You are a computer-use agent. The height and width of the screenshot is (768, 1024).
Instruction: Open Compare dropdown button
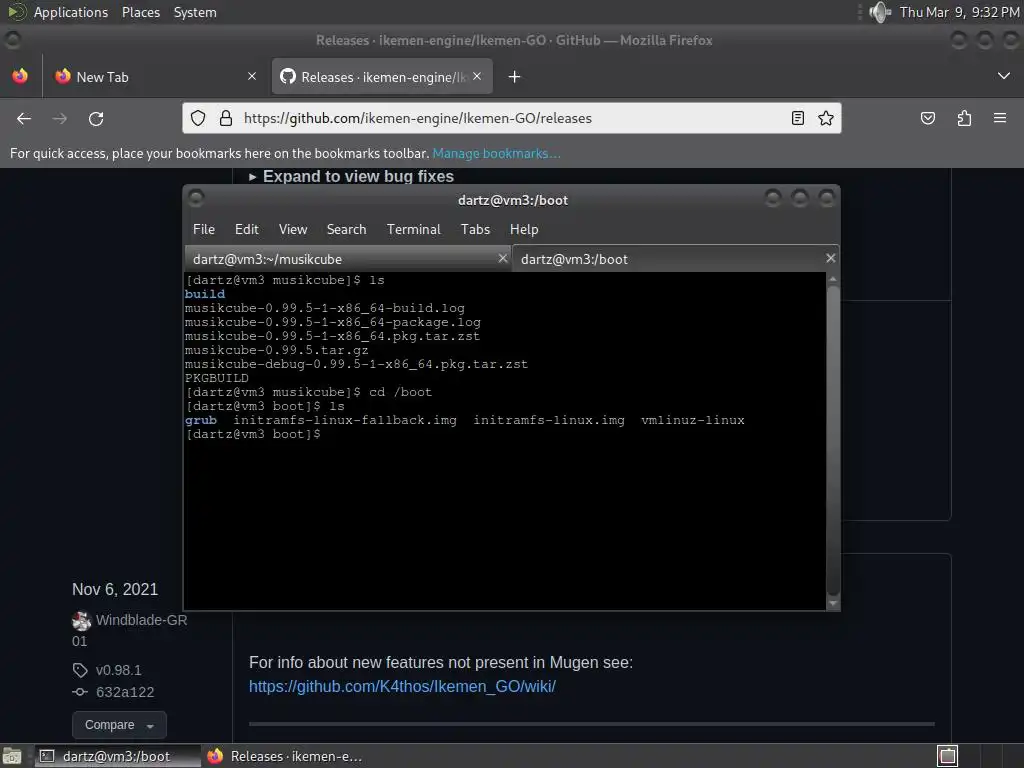tap(119, 725)
